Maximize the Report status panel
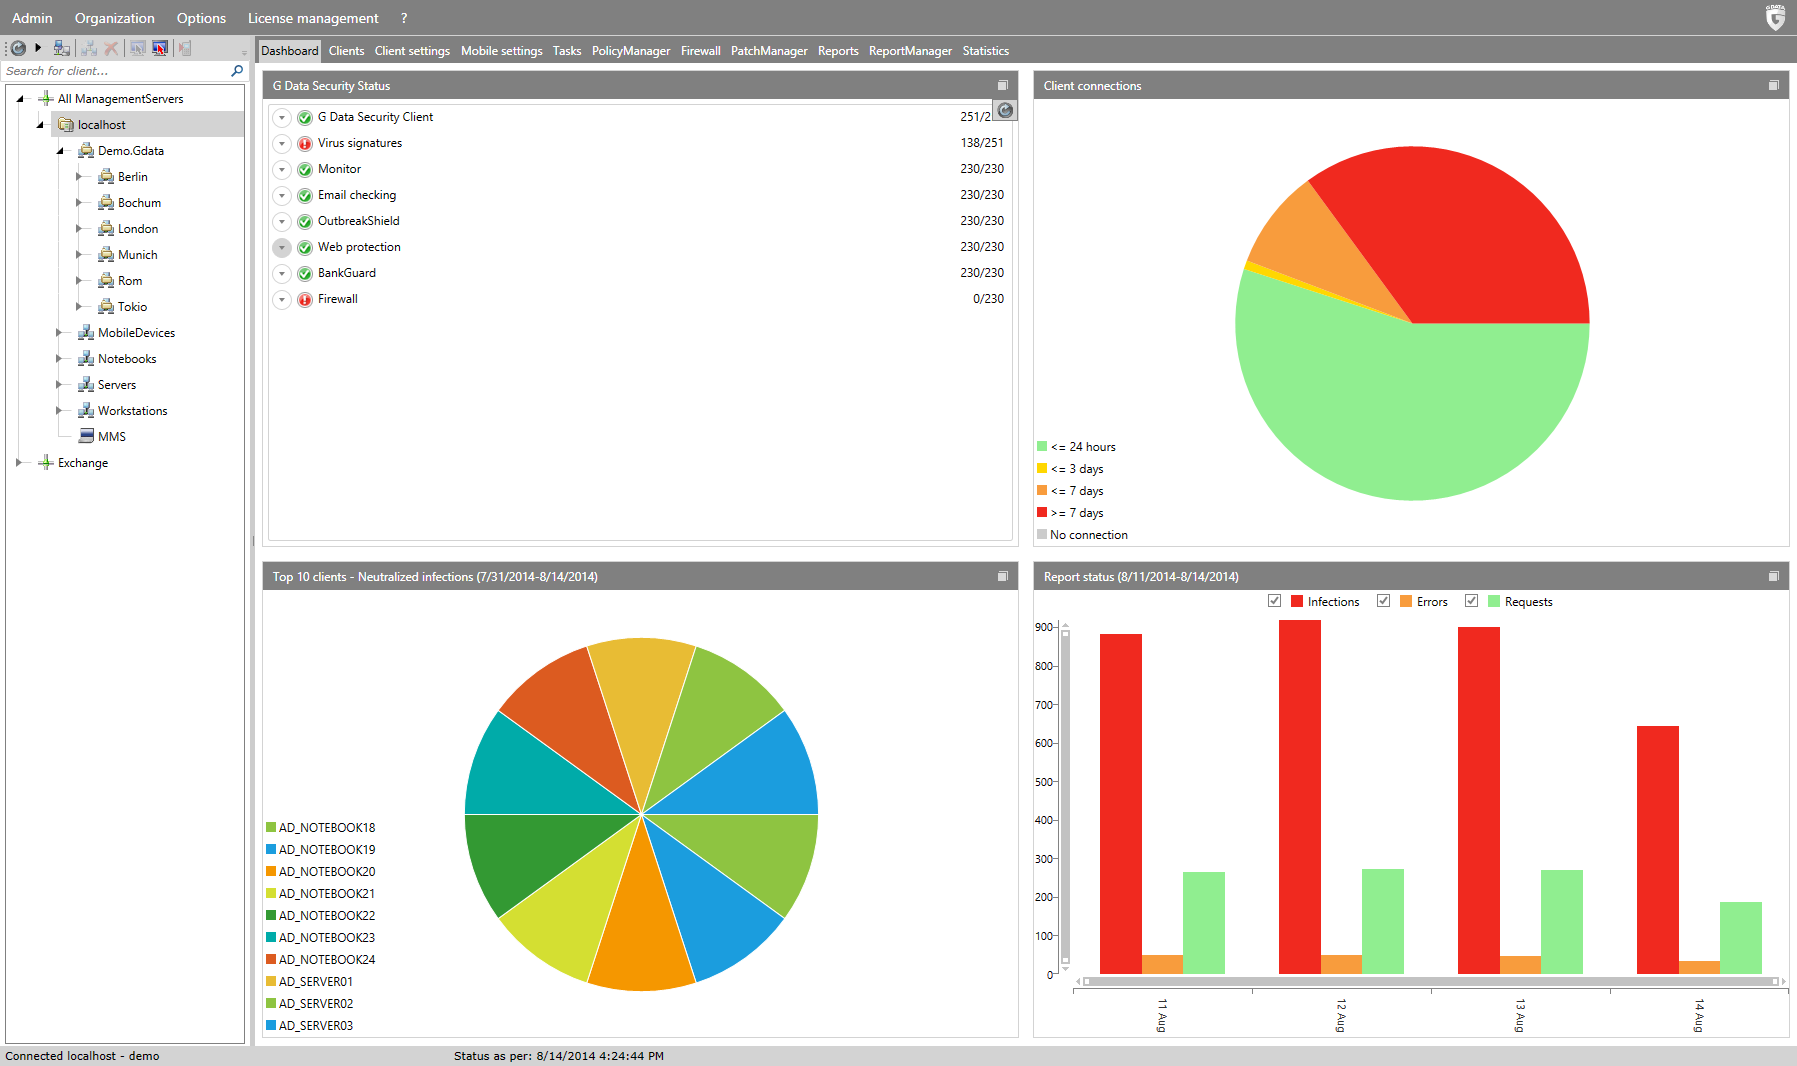The height and width of the screenshot is (1066, 1797). (1774, 577)
